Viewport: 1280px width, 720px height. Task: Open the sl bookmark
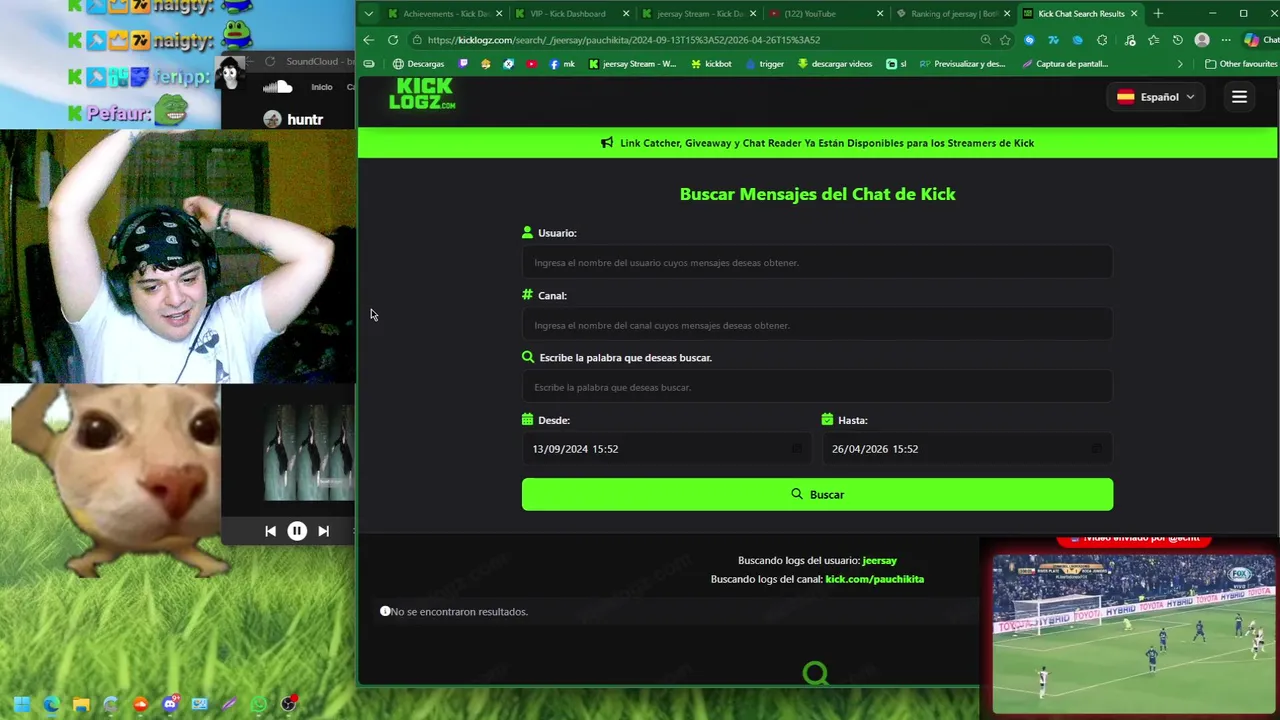[896, 64]
